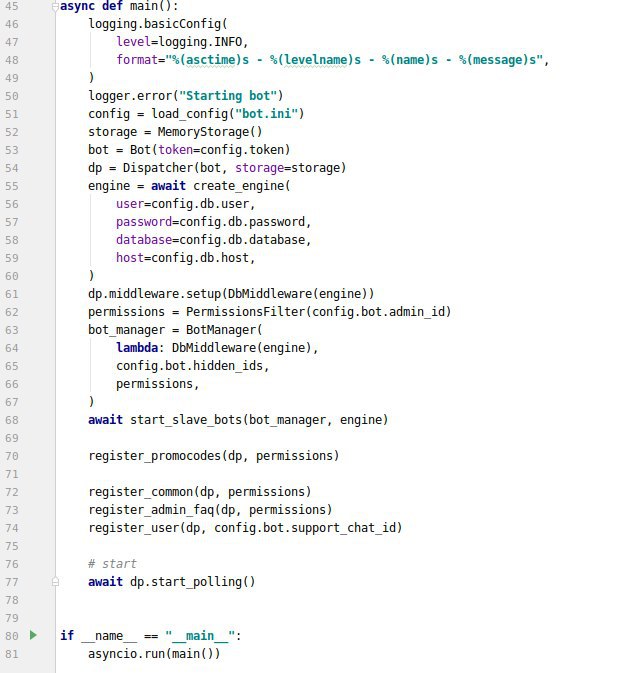Click line number 61 in the gutter
Image resolution: width=641 pixels, height=673 pixels.
[12, 294]
